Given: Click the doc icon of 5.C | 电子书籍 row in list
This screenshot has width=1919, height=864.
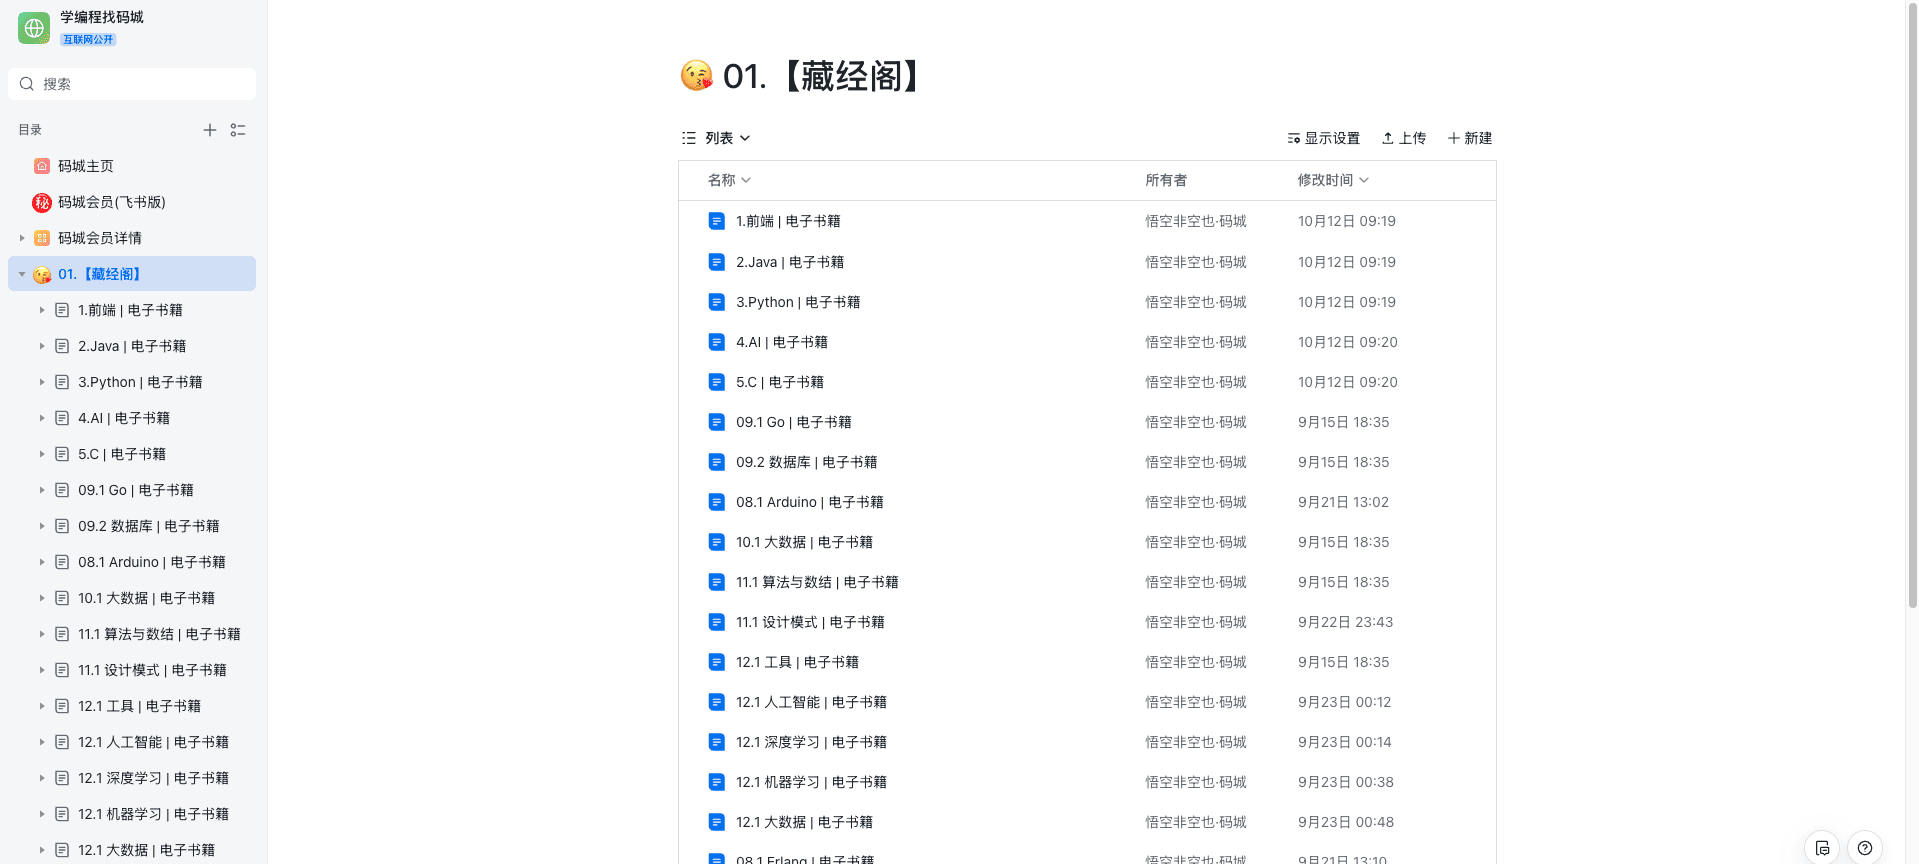Looking at the screenshot, I should pos(716,382).
